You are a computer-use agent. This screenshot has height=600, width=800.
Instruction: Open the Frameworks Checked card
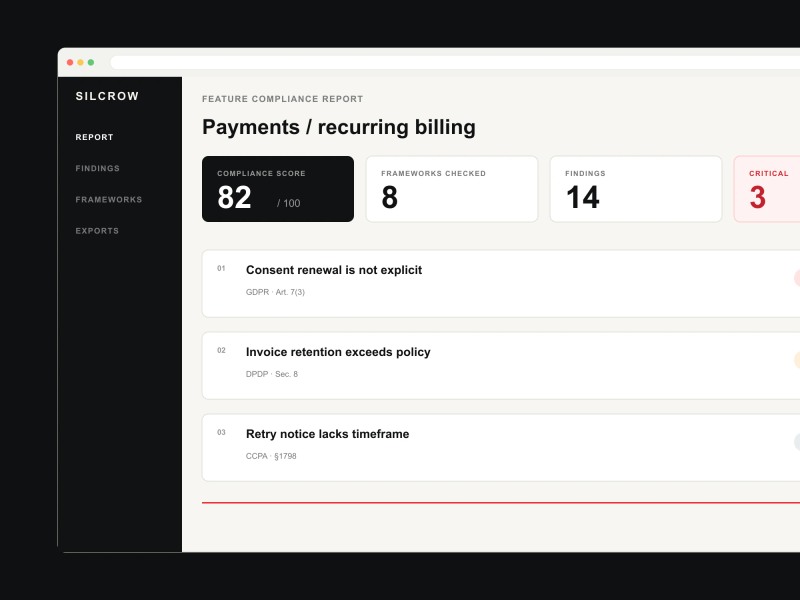click(452, 189)
